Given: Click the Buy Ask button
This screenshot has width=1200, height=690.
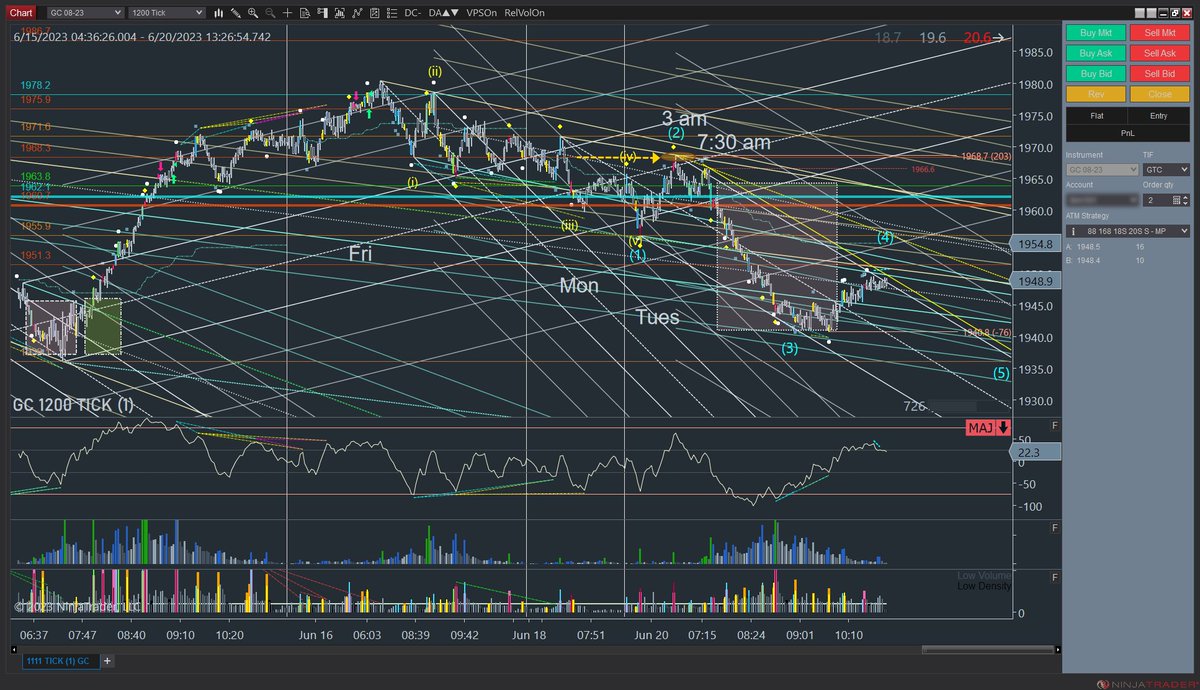Looking at the screenshot, I should click(x=1095, y=53).
